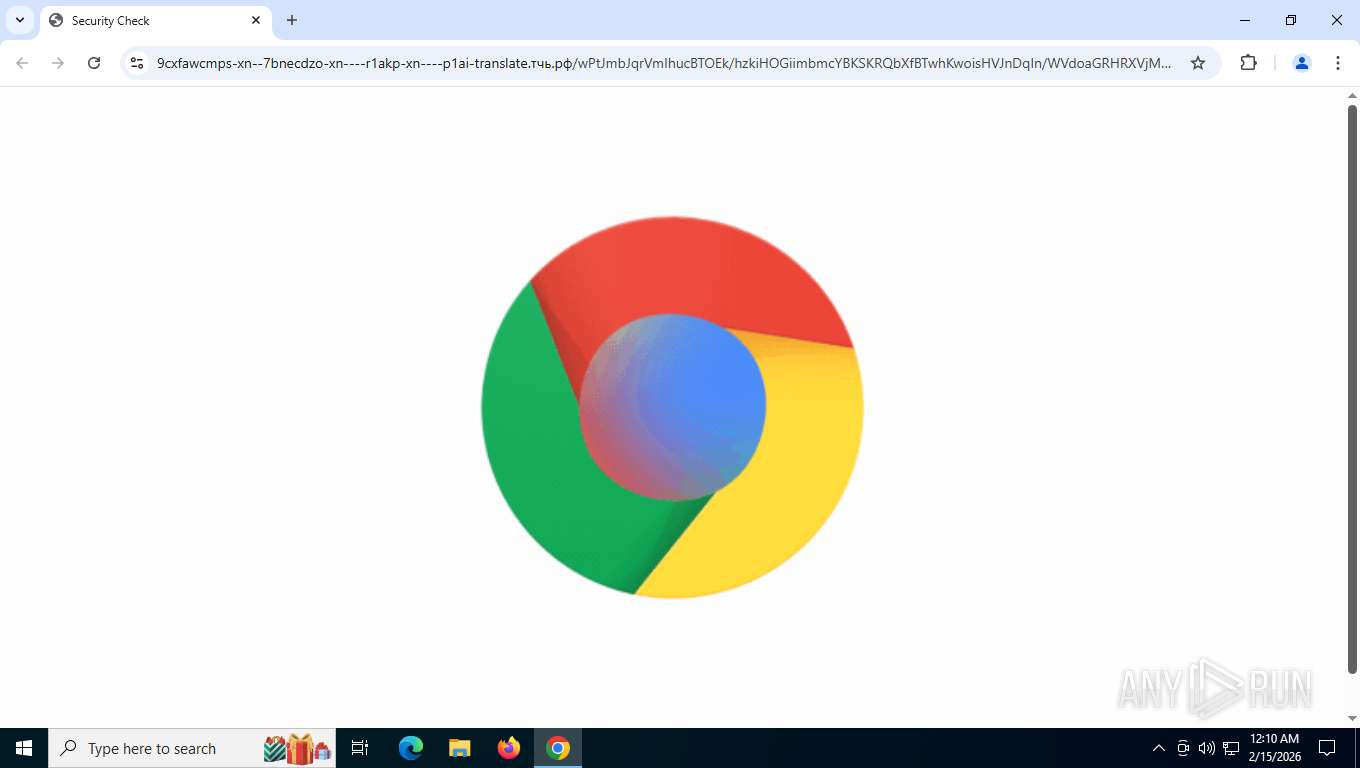Screen dimensions: 1360x768
Task: Show hidden system tray icons
Action: tap(1159, 748)
